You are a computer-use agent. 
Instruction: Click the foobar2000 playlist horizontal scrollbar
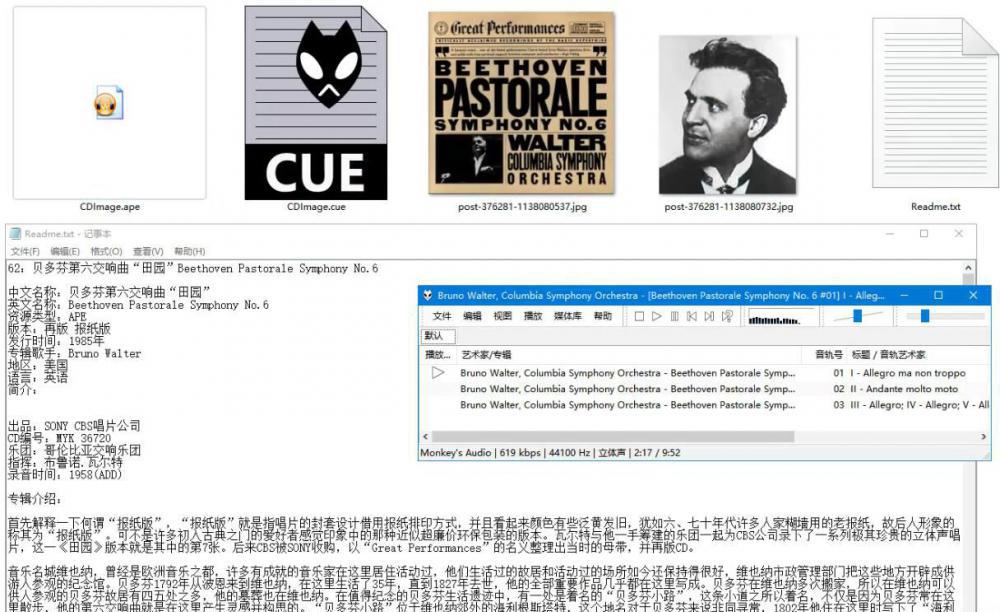[613, 437]
